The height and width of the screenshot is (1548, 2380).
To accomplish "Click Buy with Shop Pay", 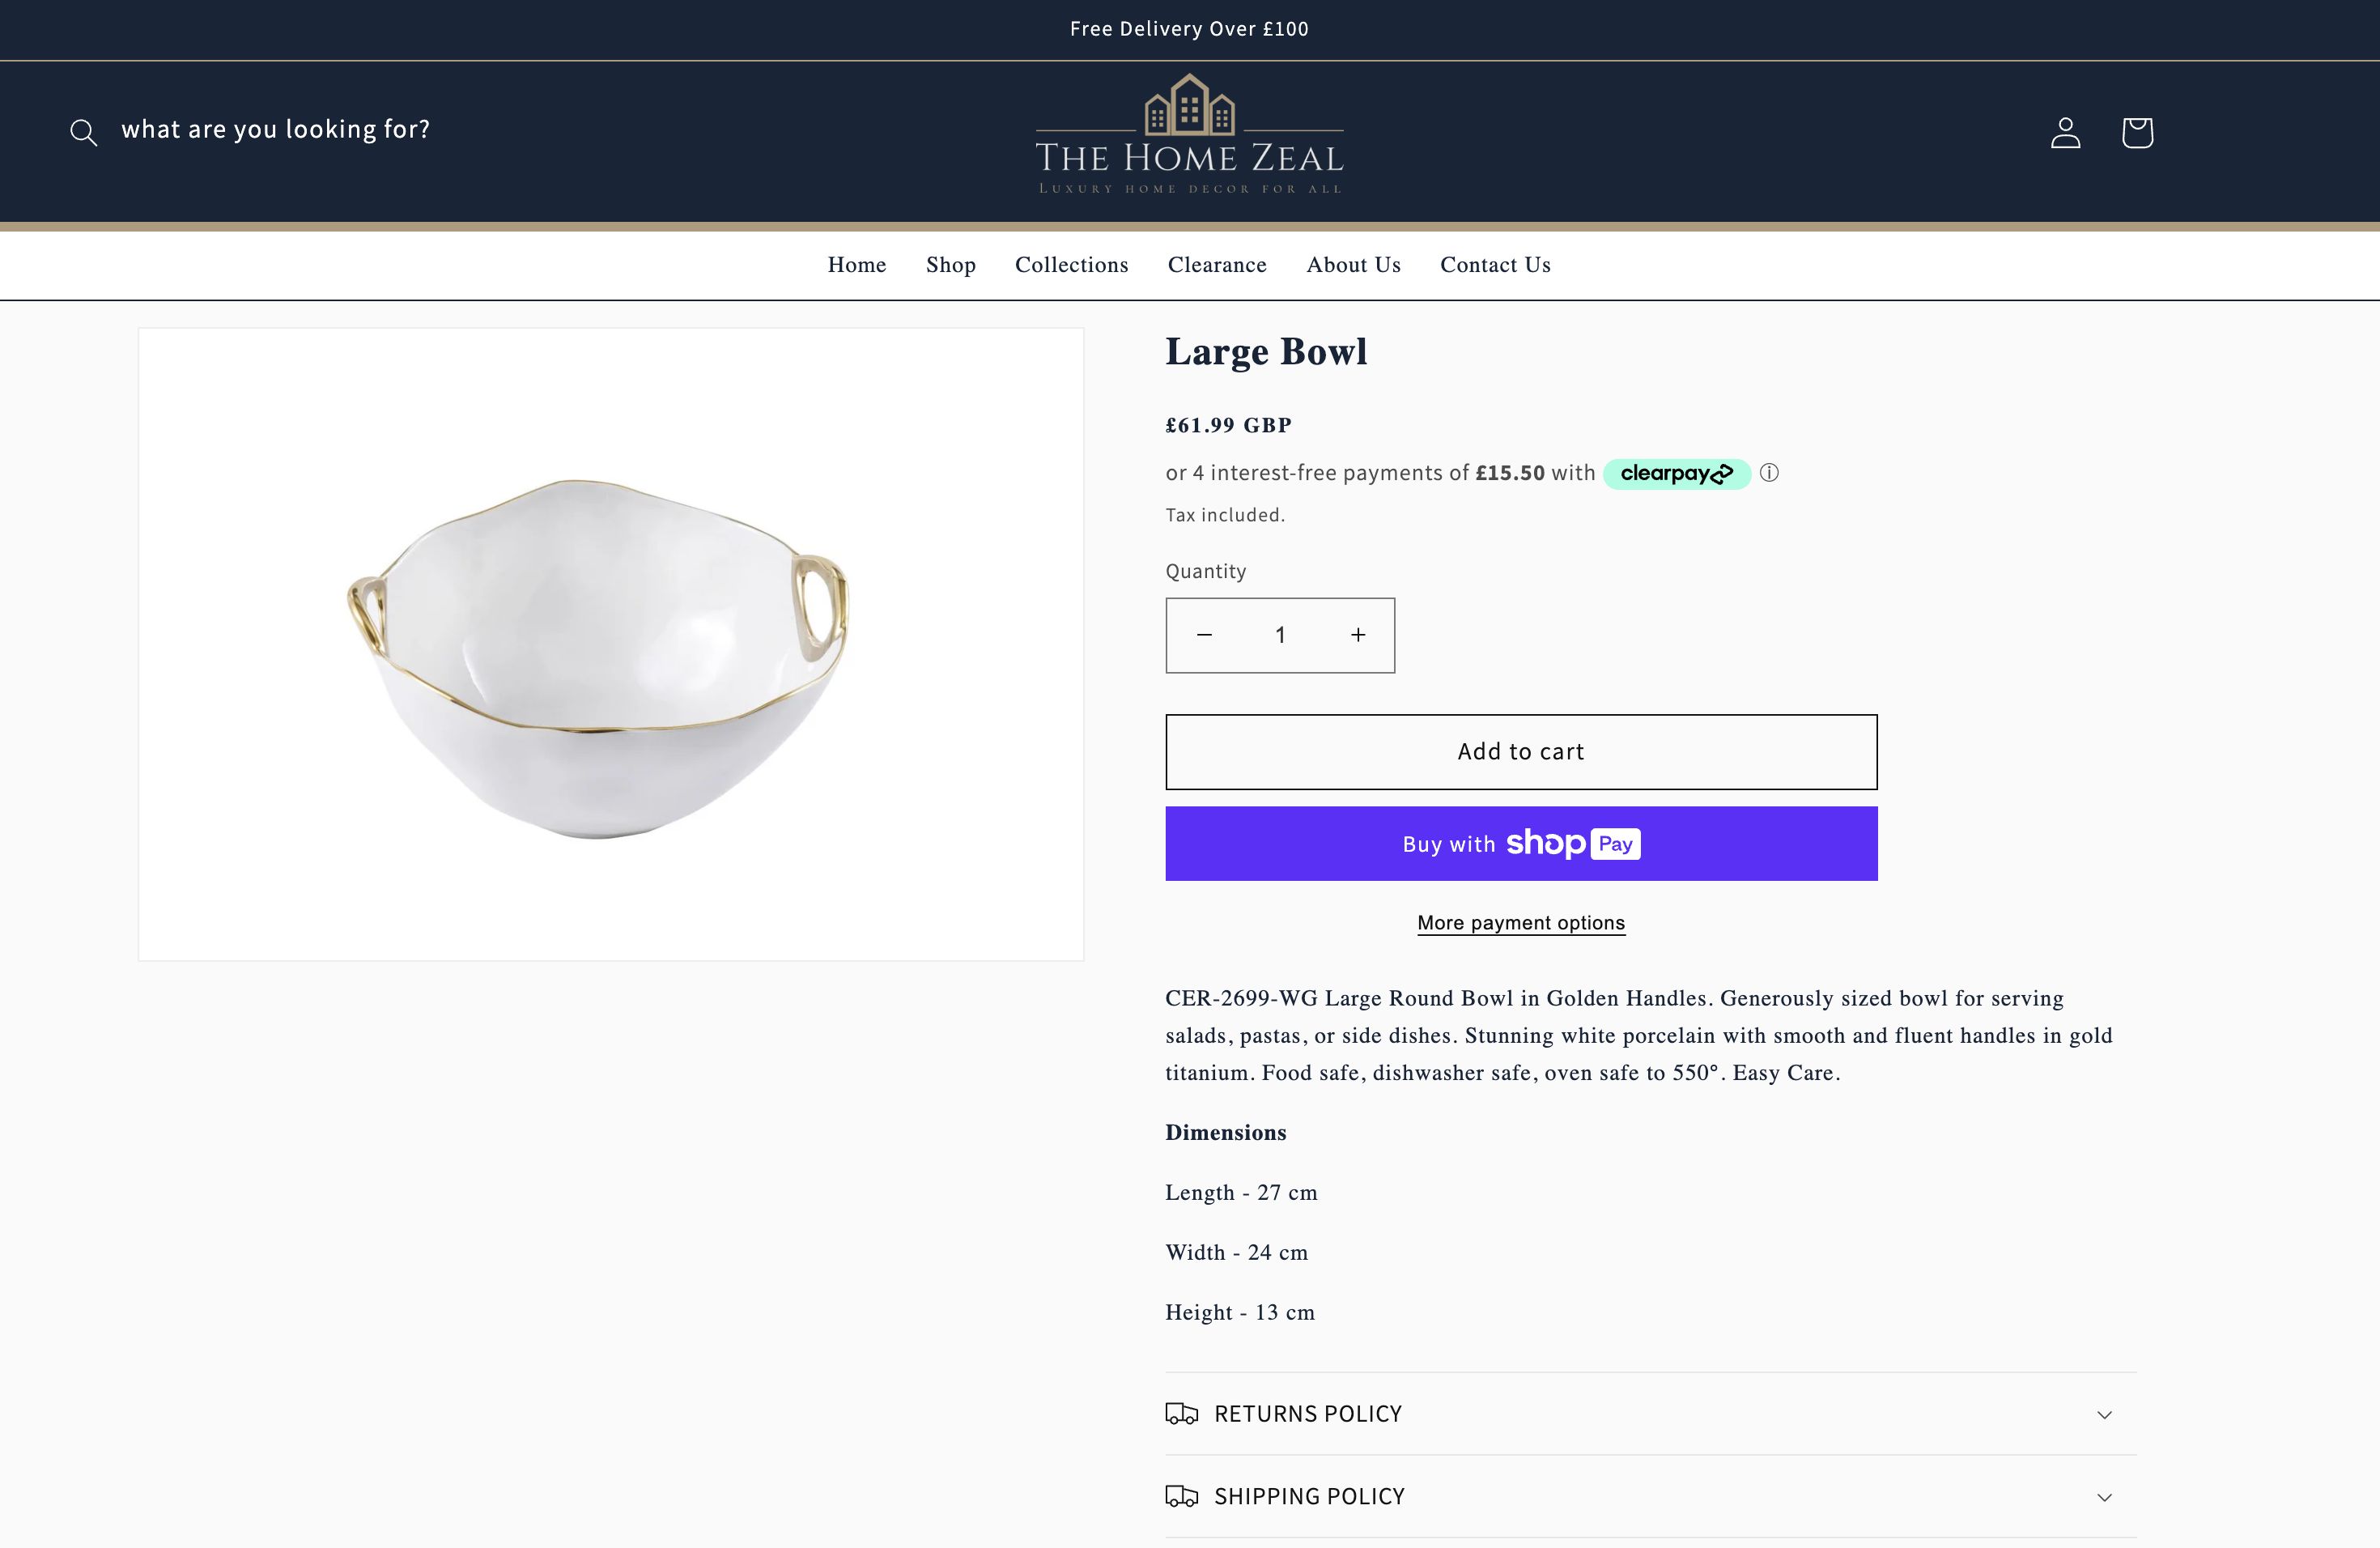I will coord(1520,843).
